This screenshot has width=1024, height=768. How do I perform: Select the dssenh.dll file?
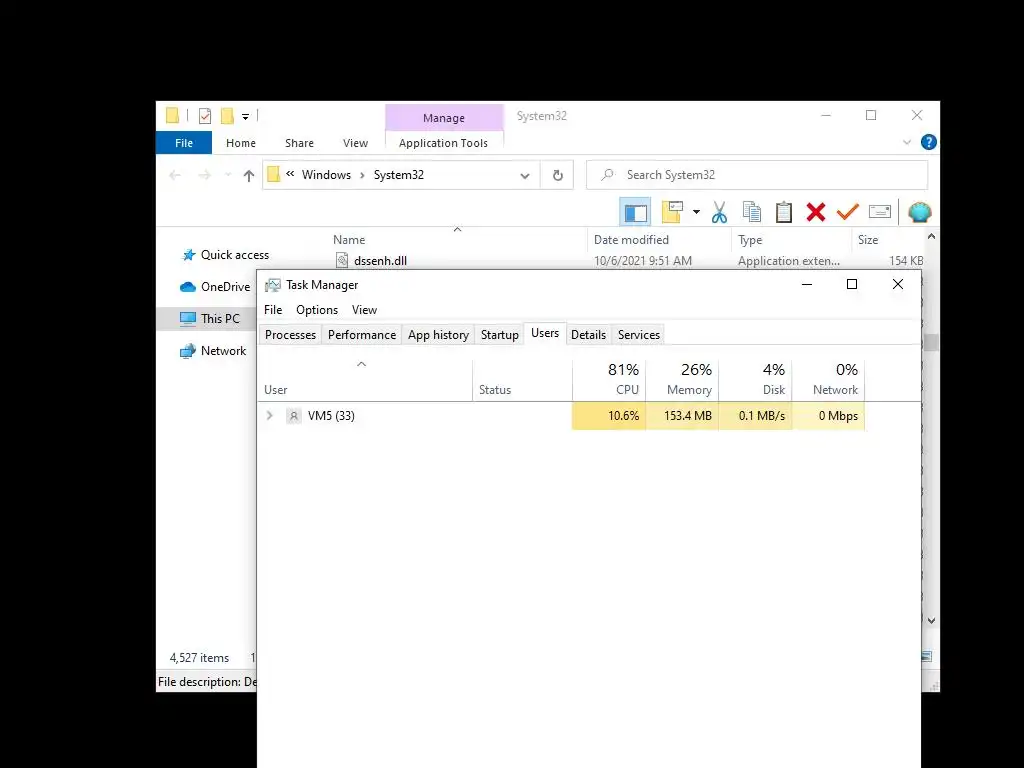(380, 261)
